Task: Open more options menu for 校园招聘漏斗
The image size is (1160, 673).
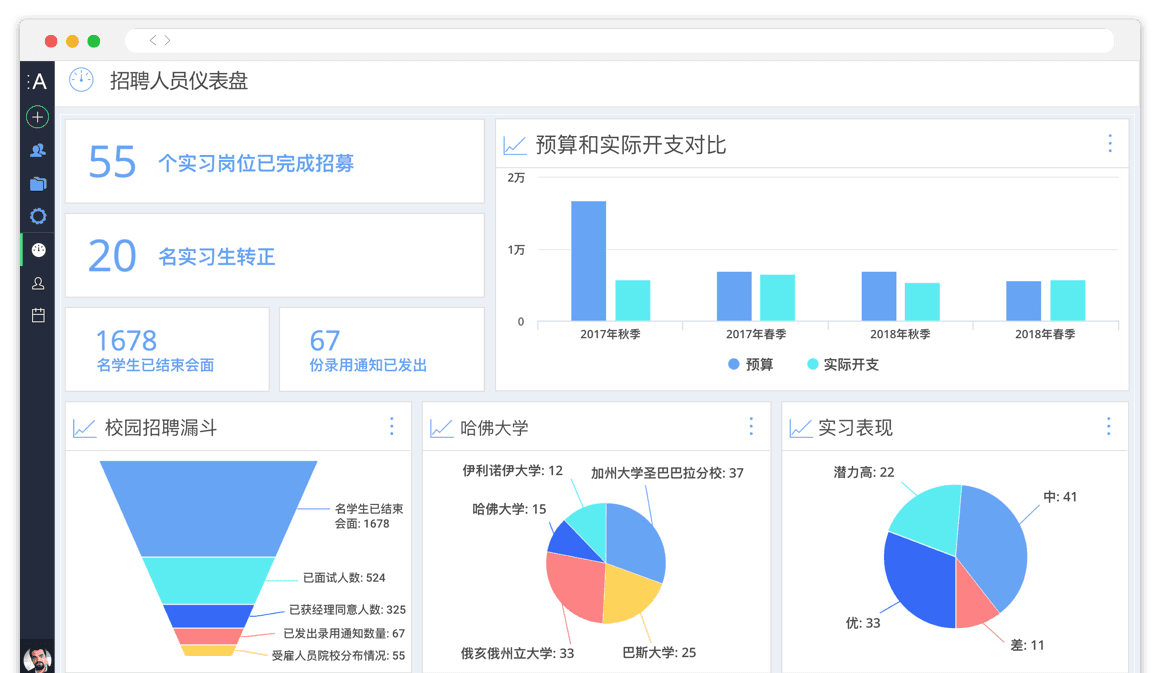Action: 391,426
